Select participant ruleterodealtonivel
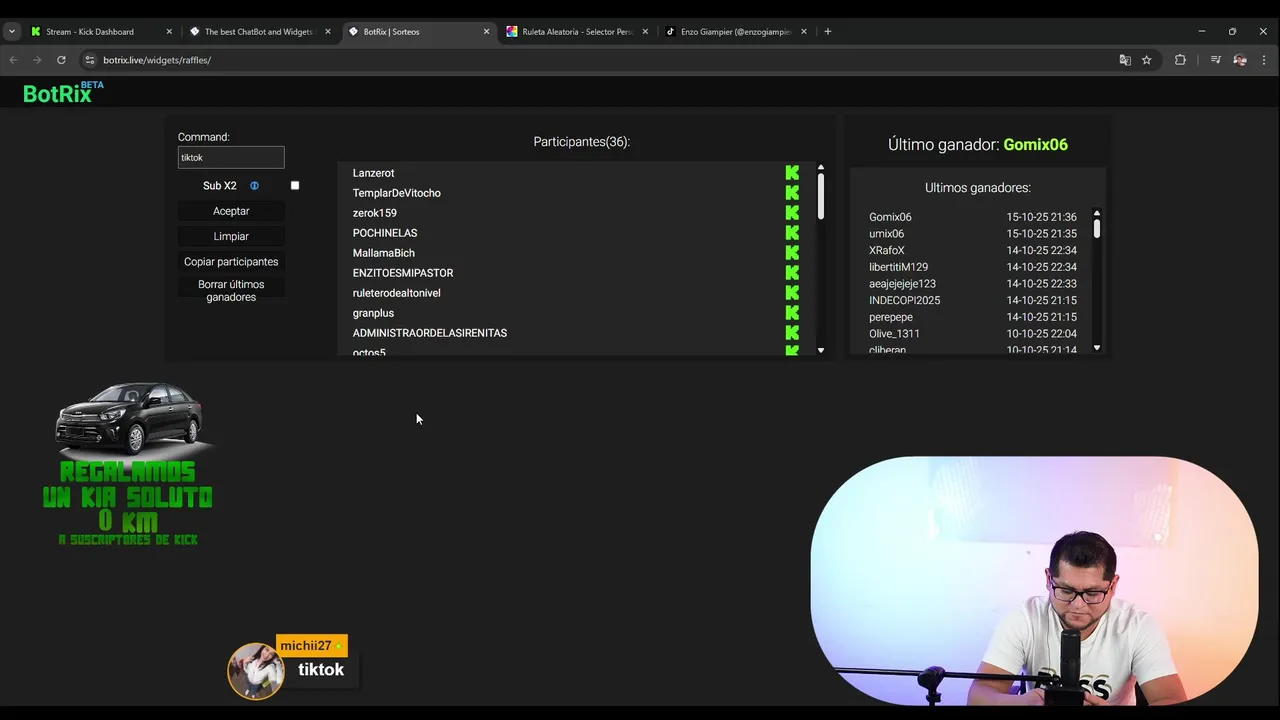Screen dimensions: 1280x720 pos(396,293)
